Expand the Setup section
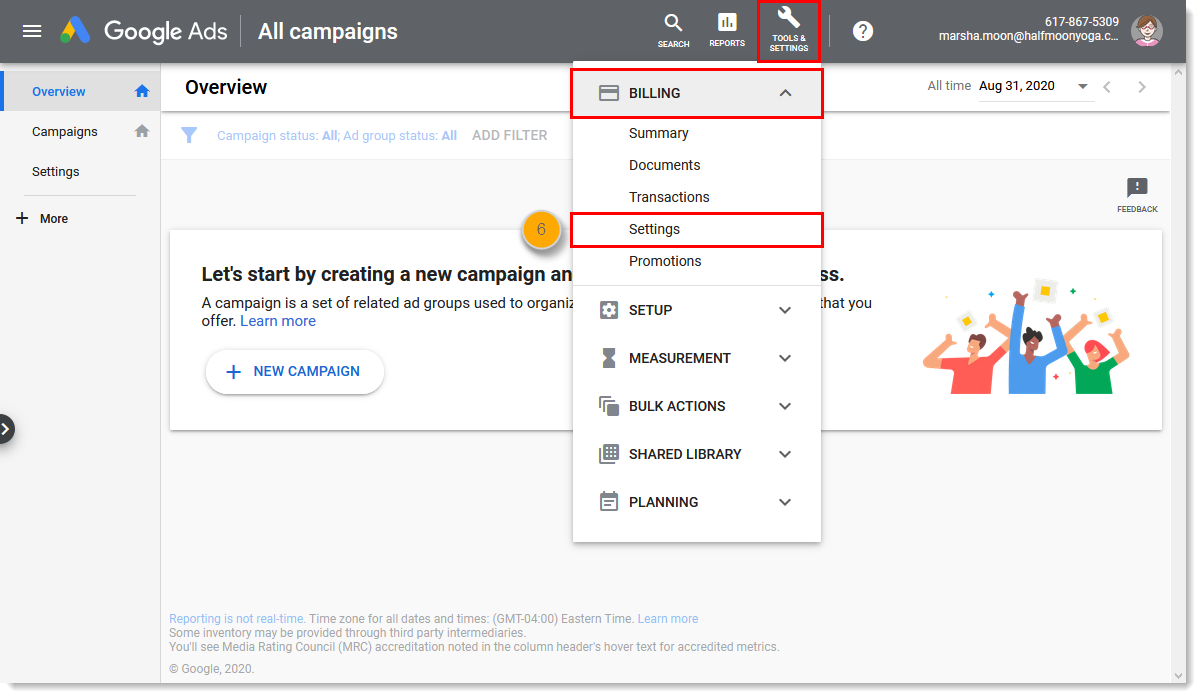This screenshot has height=698, width=1201. click(785, 310)
